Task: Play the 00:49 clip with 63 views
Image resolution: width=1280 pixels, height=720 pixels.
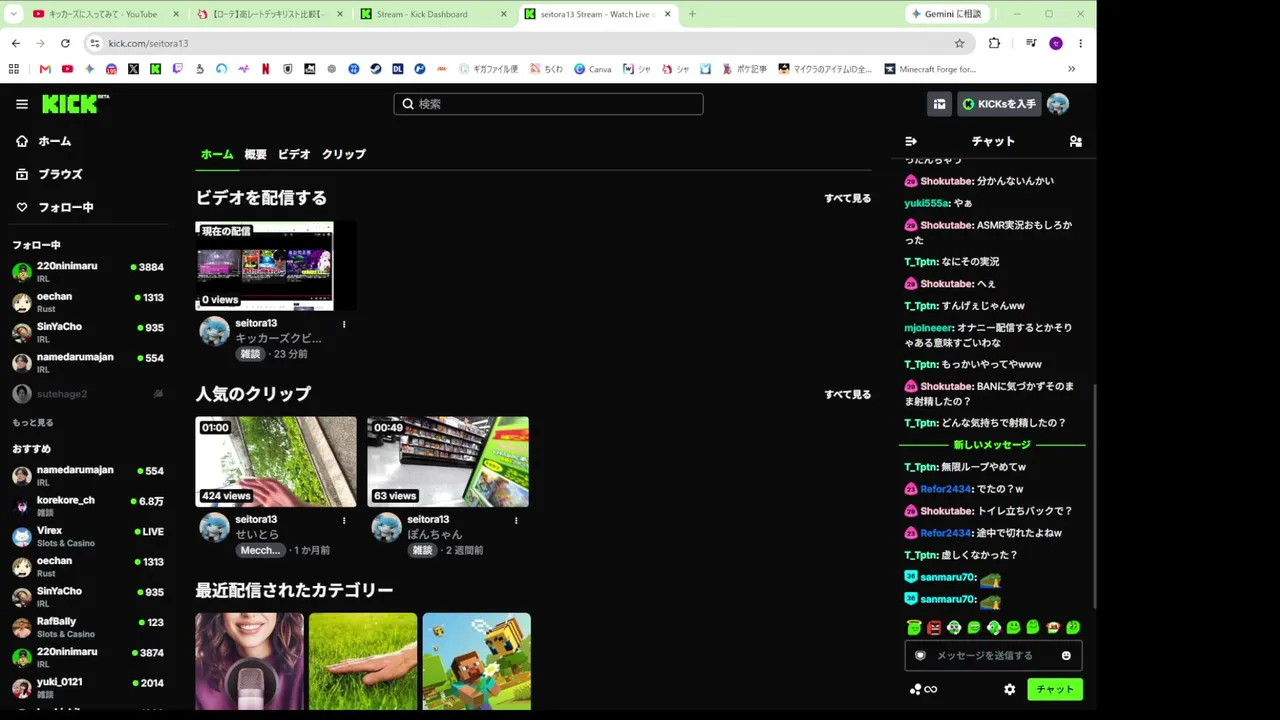Action: pos(448,462)
